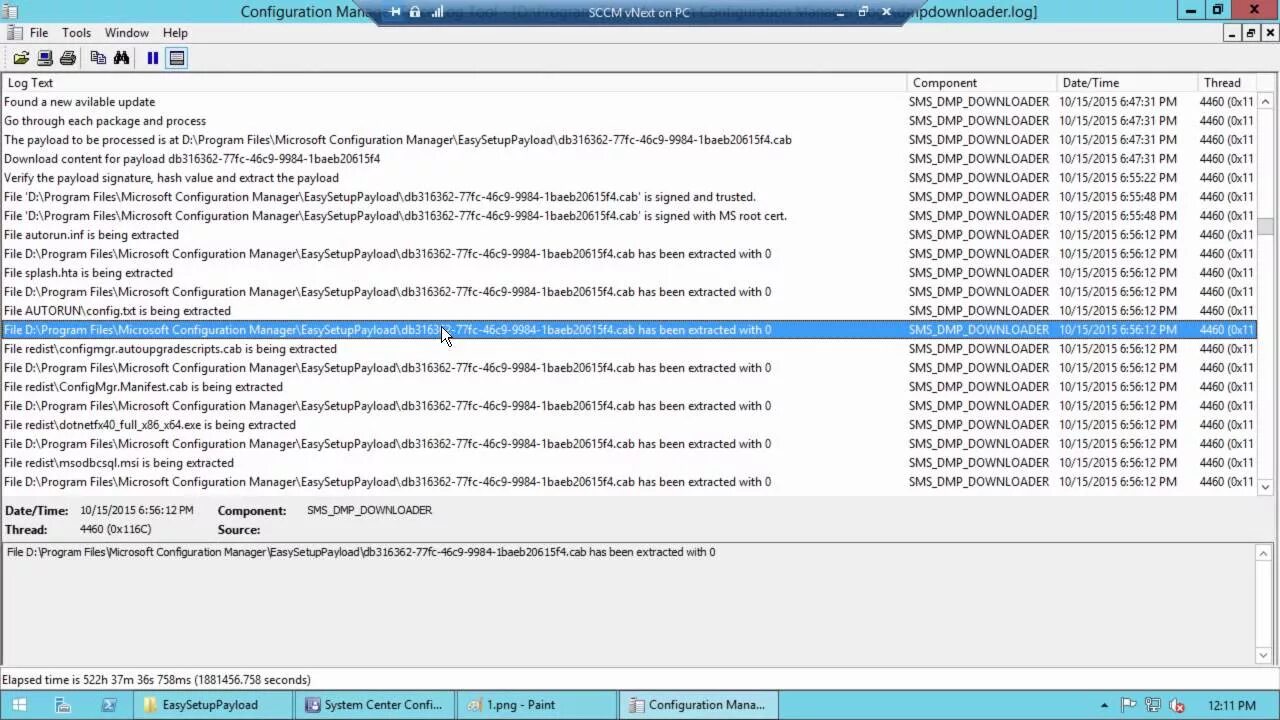
Task: Open network tray icon
Action: click(1153, 705)
